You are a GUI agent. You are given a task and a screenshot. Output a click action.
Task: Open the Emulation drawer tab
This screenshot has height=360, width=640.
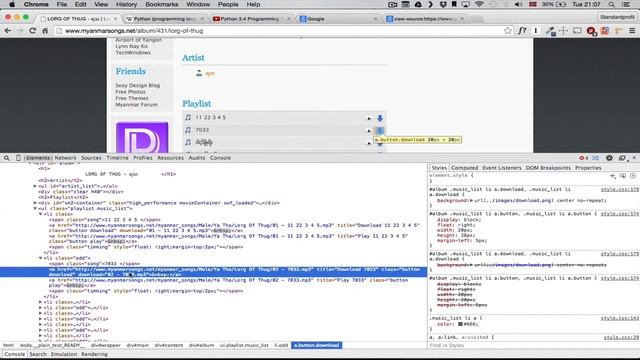coord(64,354)
